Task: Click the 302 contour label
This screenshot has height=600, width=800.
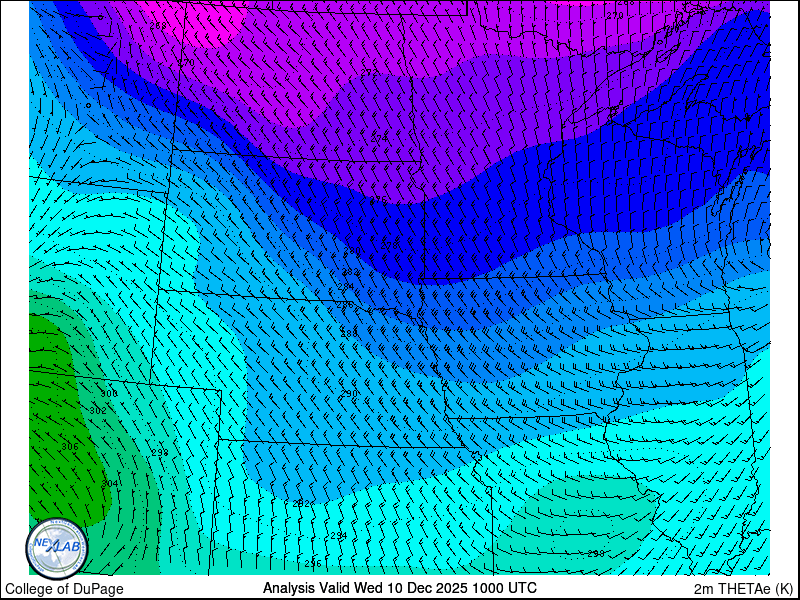Action: 98,411
